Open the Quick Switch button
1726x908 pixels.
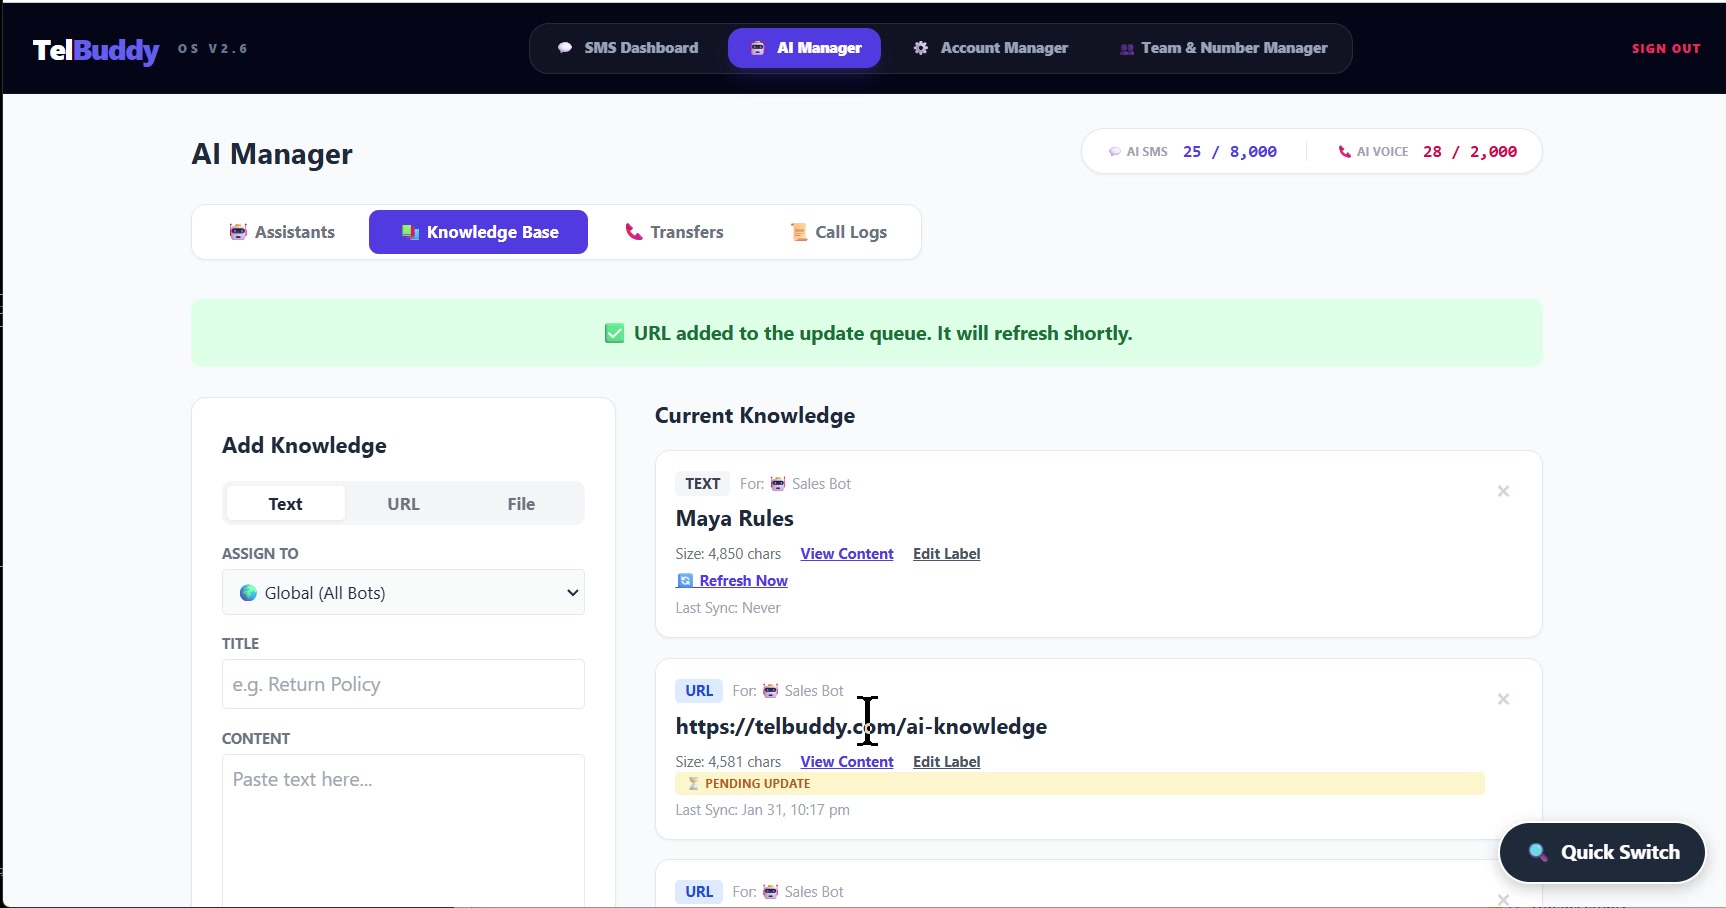click(x=1602, y=852)
